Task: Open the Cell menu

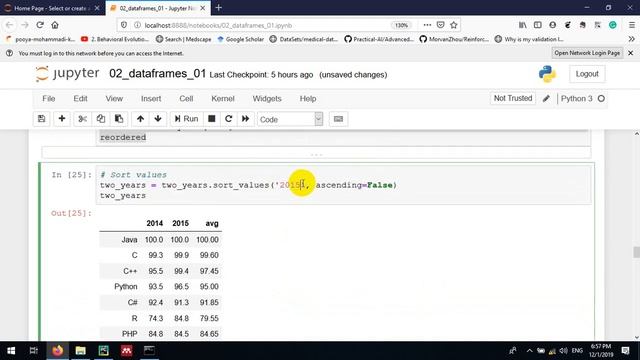Action: (x=186, y=99)
